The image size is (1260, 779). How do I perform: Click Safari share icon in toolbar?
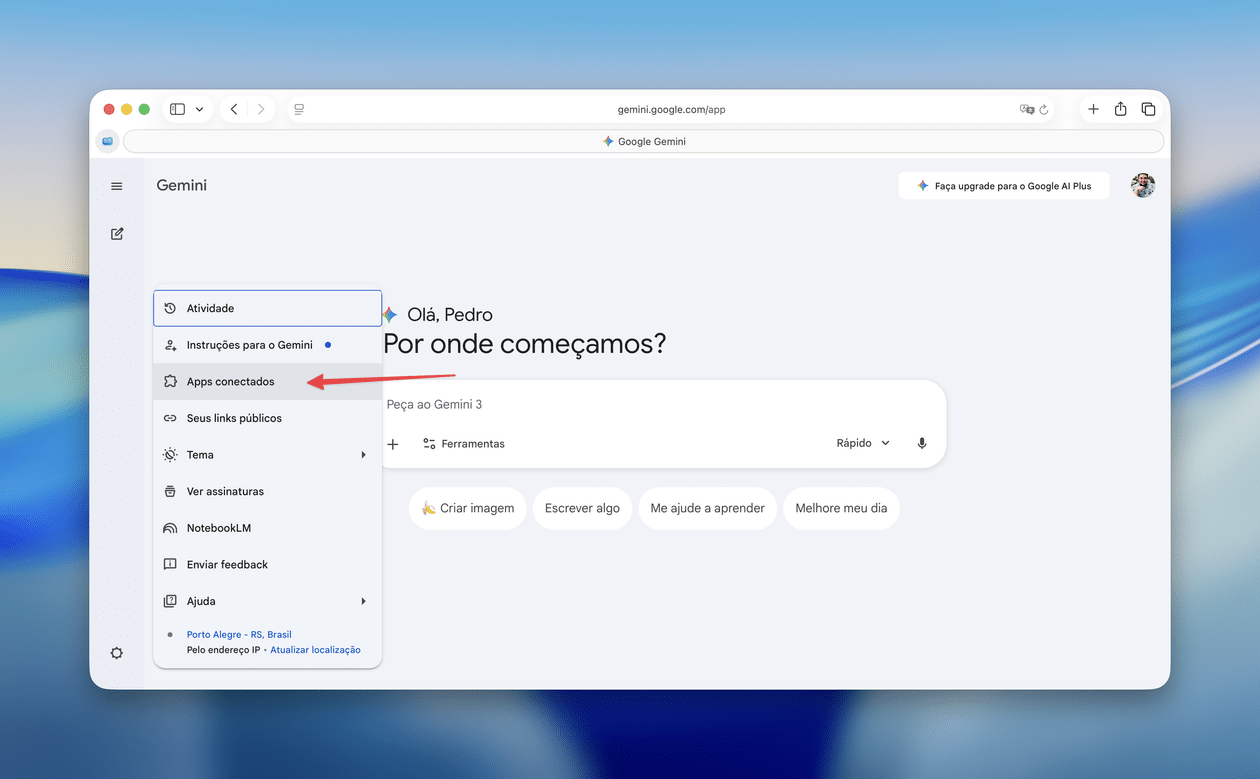click(1120, 109)
